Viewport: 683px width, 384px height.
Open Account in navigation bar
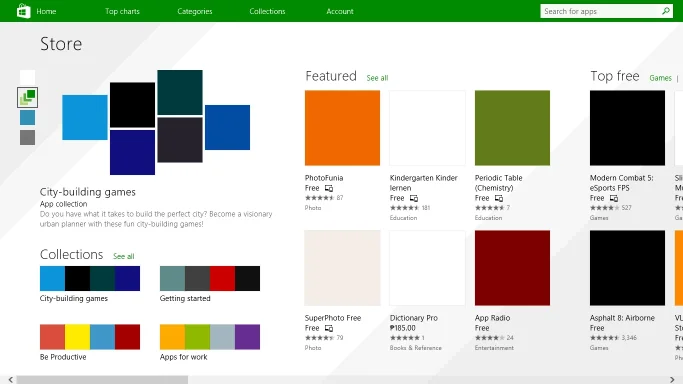click(x=340, y=11)
